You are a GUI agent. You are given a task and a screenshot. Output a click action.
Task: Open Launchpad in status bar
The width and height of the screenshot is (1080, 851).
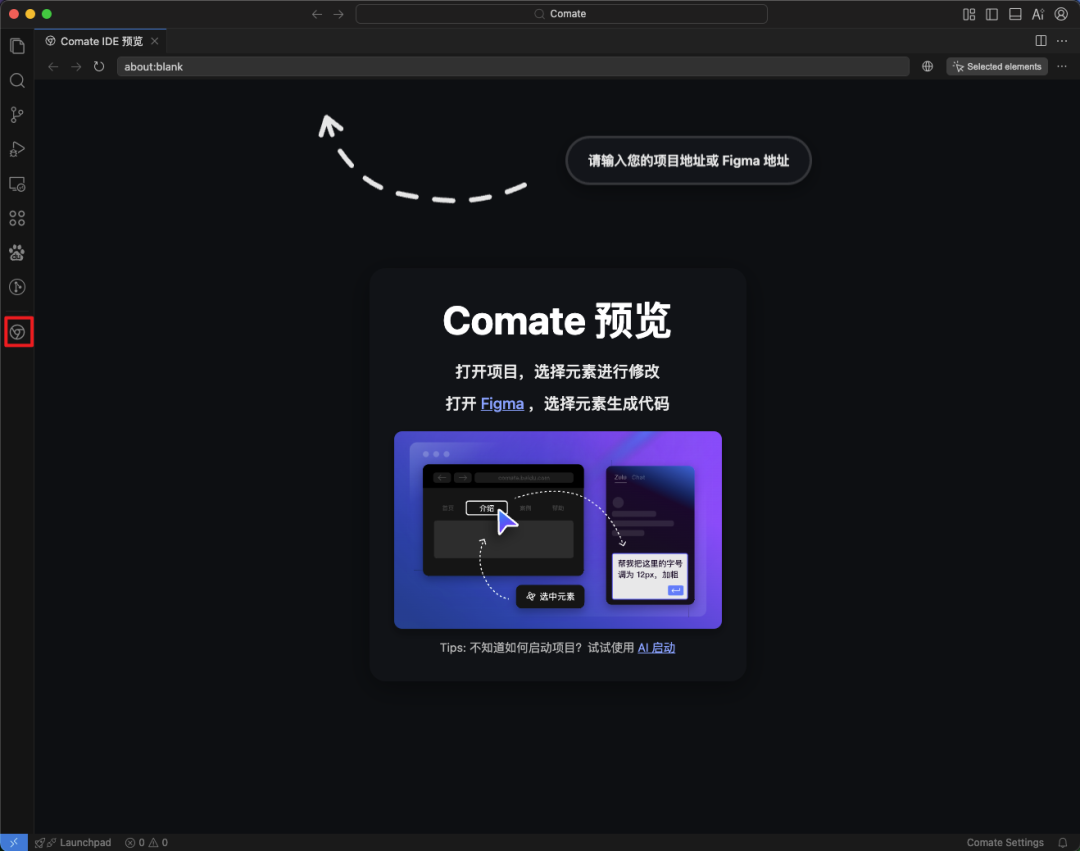coord(73,843)
